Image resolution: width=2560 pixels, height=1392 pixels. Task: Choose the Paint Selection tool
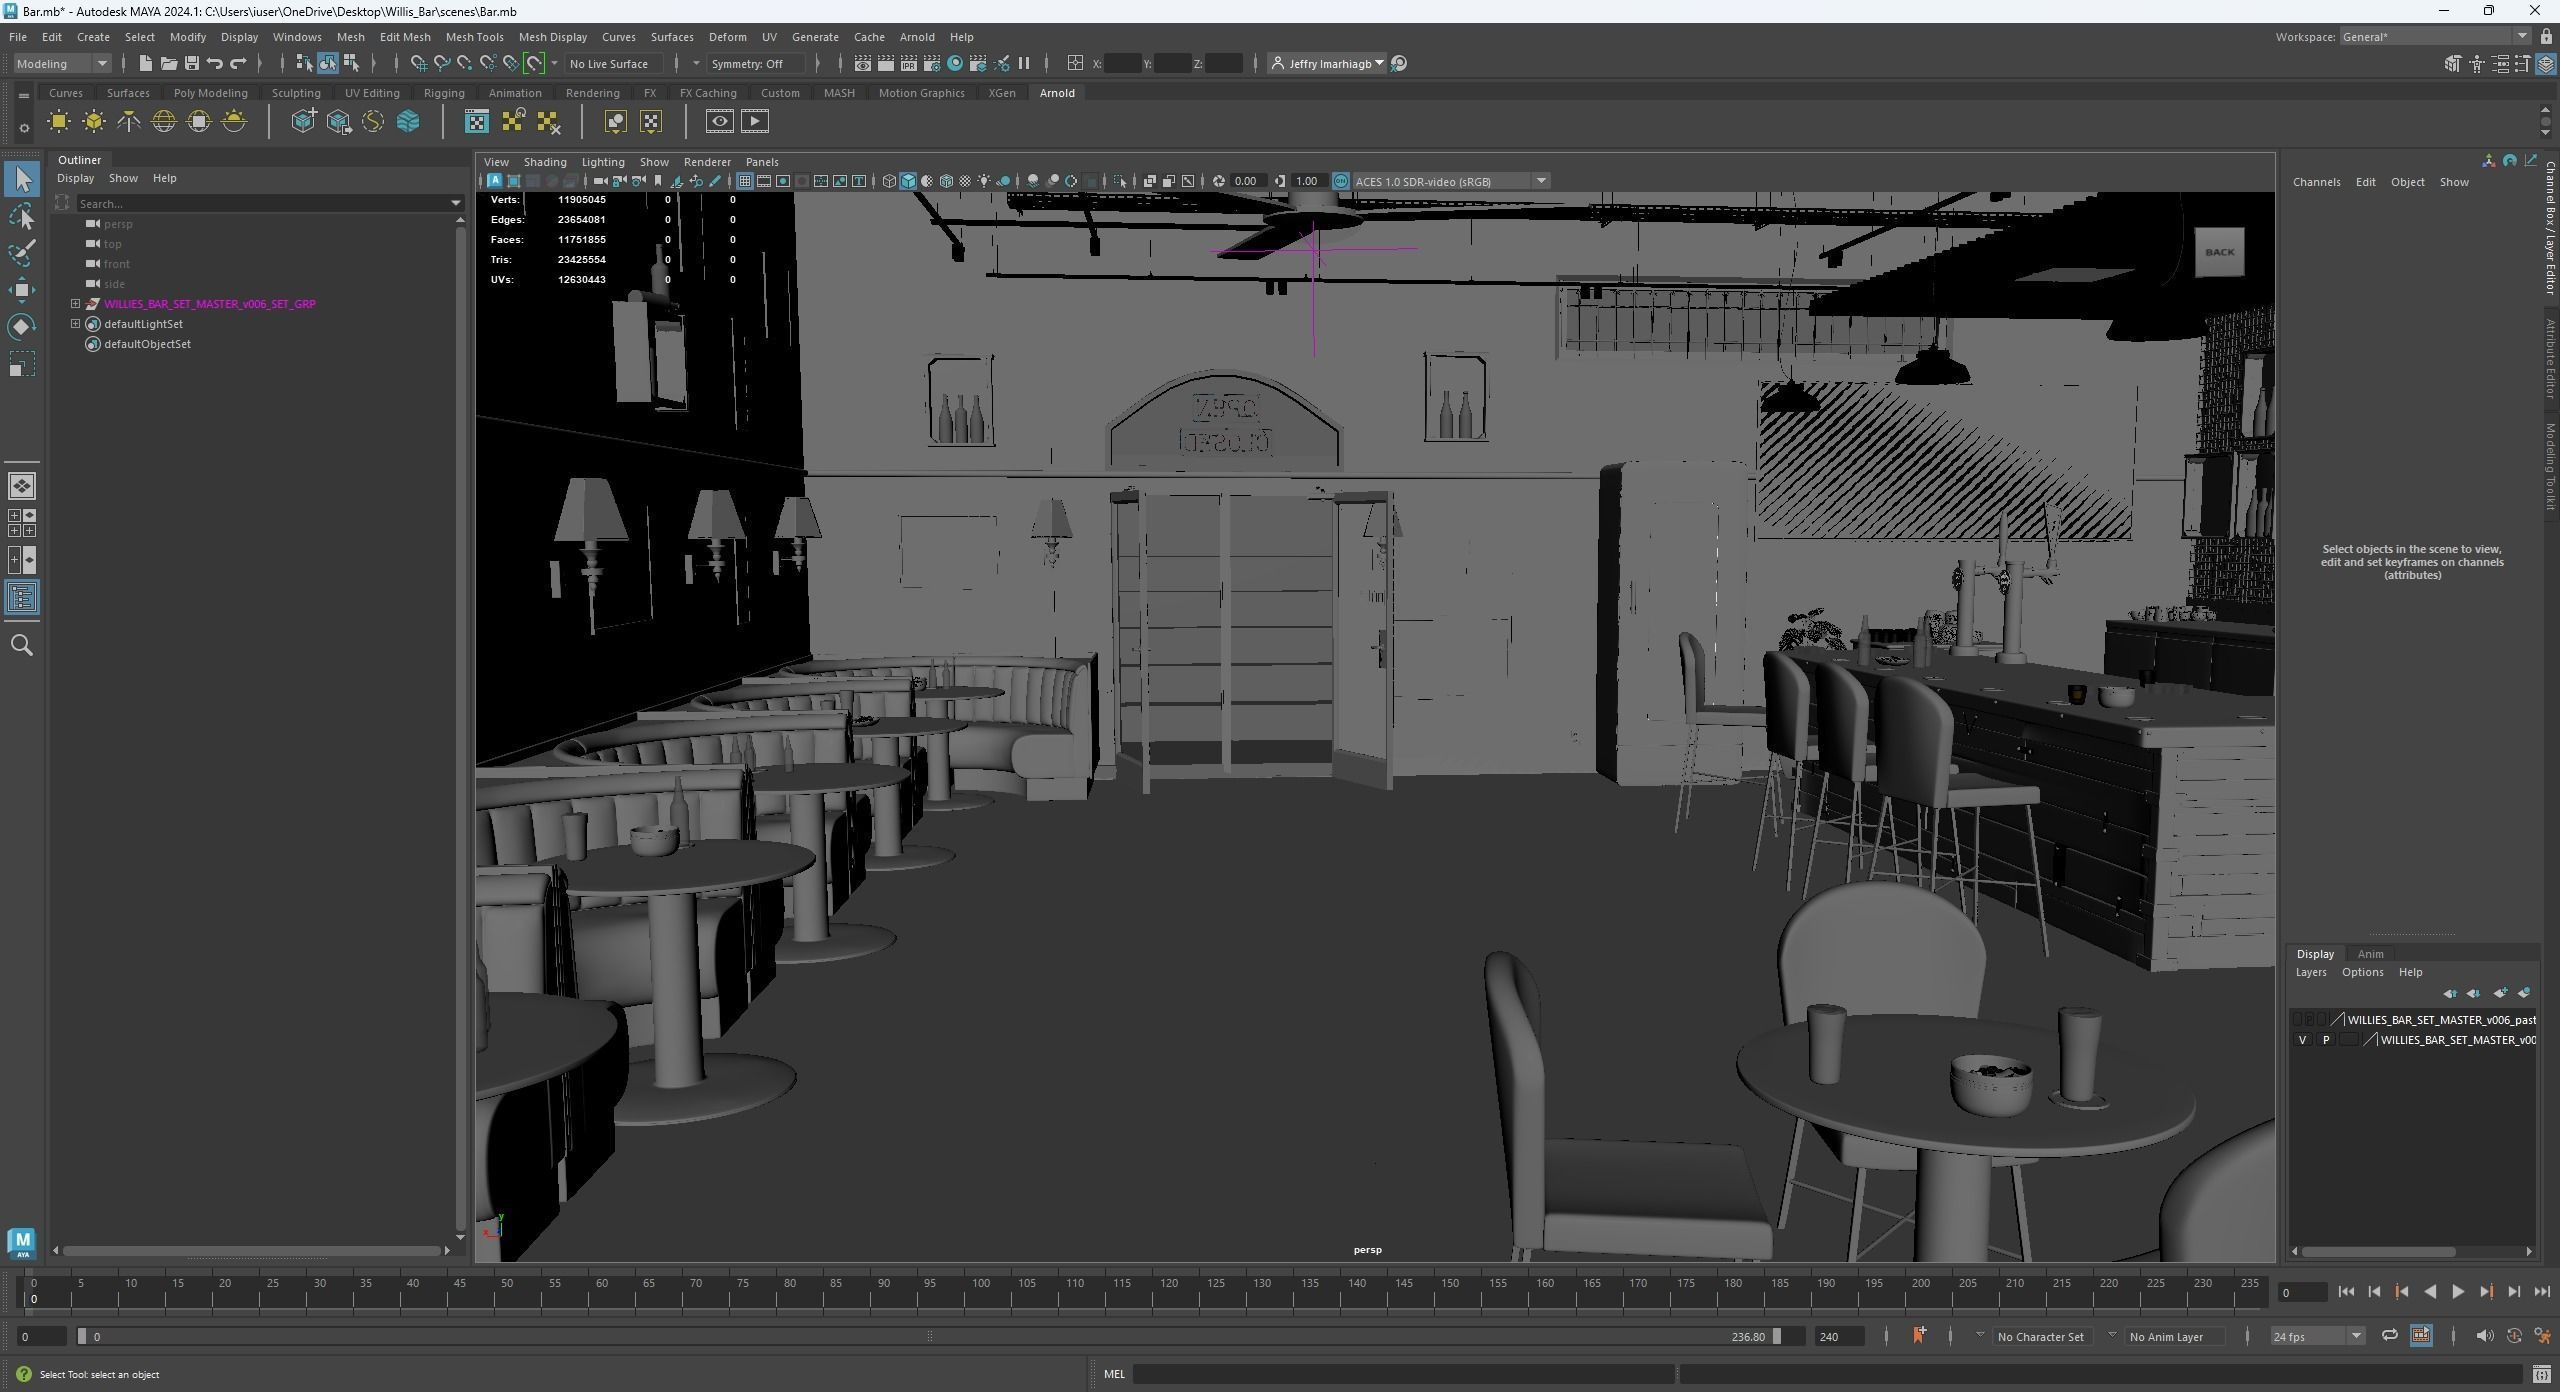pos(22,253)
